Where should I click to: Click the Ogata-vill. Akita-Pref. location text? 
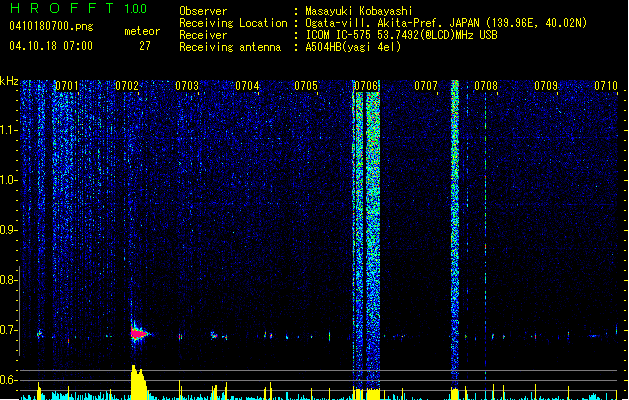click(446, 23)
